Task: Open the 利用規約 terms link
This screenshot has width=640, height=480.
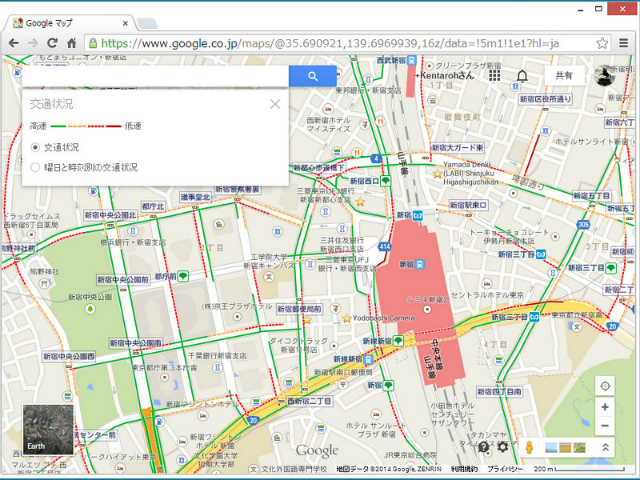Action: tap(464, 469)
